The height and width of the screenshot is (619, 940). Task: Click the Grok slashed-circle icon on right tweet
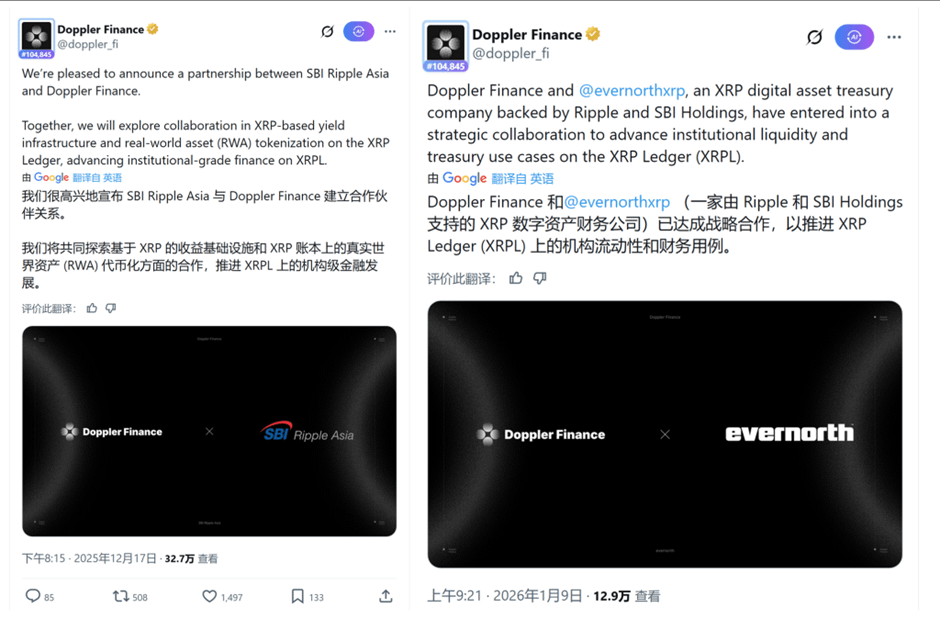click(814, 37)
